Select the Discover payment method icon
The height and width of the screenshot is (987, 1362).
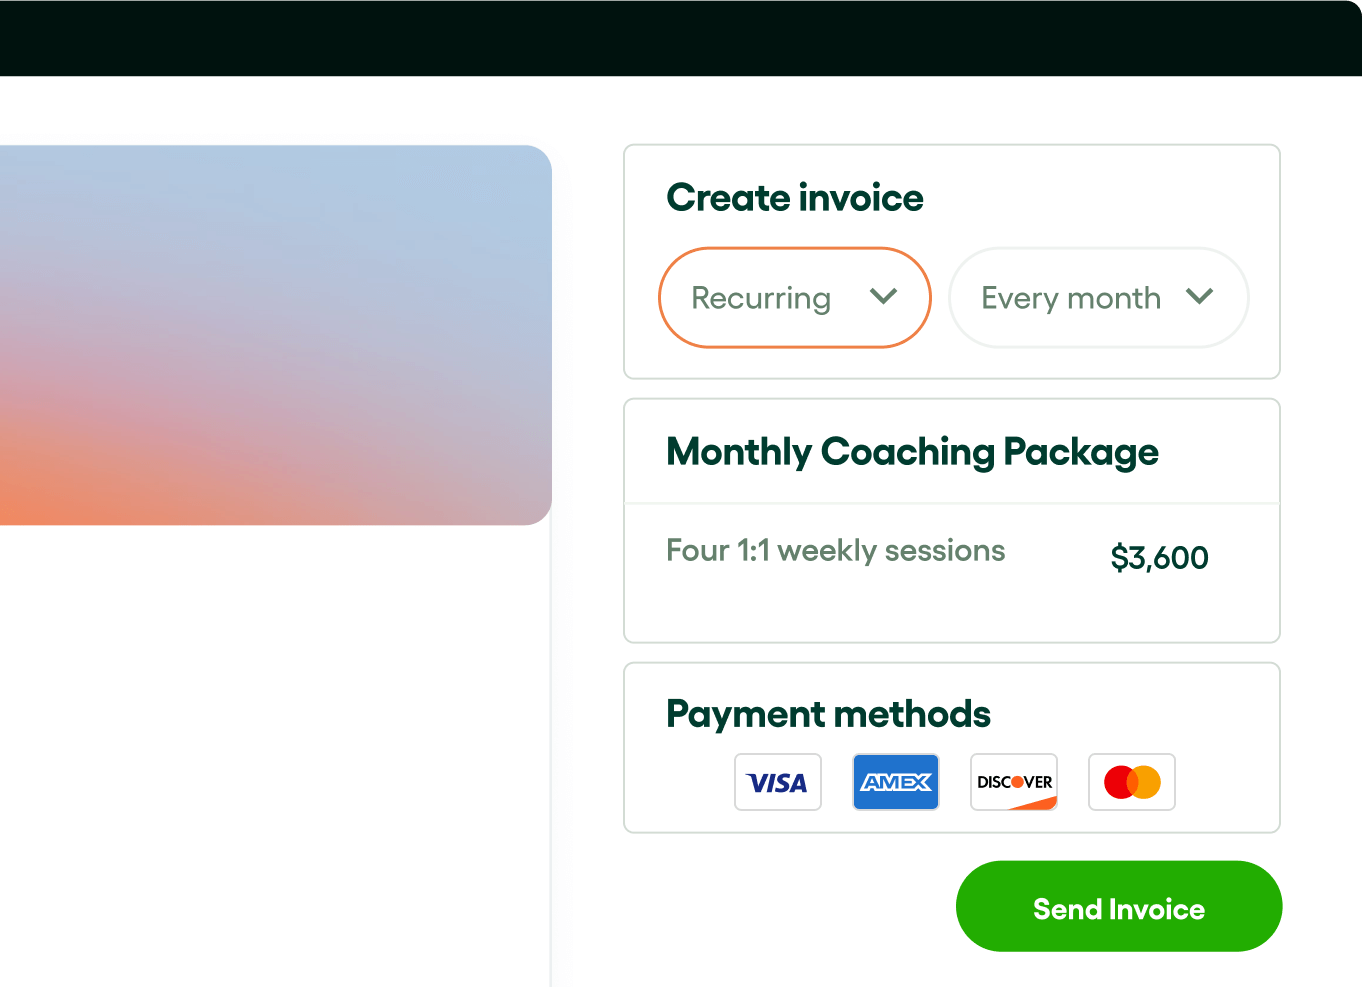tap(1013, 782)
